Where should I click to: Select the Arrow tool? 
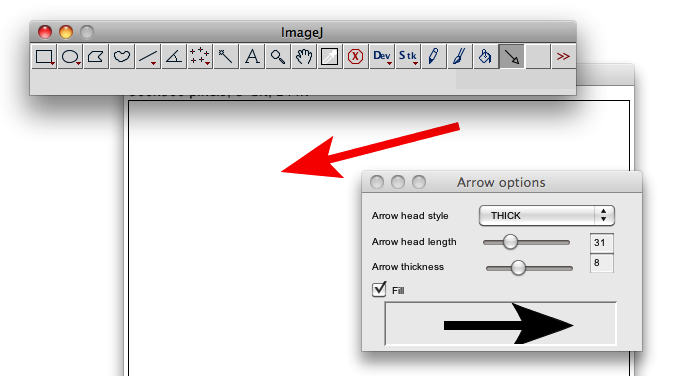(512, 56)
